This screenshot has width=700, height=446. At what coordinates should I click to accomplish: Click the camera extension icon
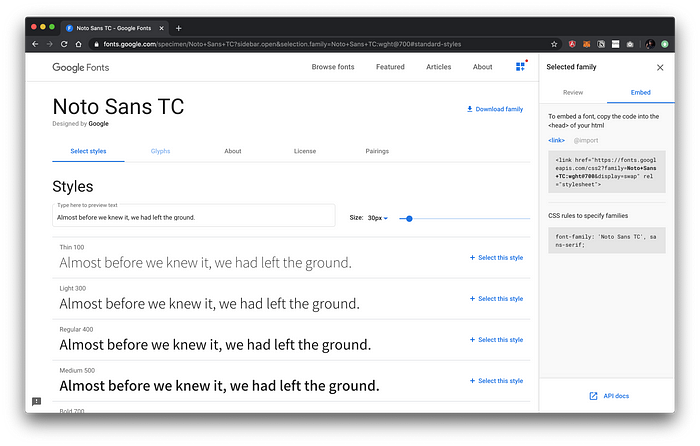630,44
